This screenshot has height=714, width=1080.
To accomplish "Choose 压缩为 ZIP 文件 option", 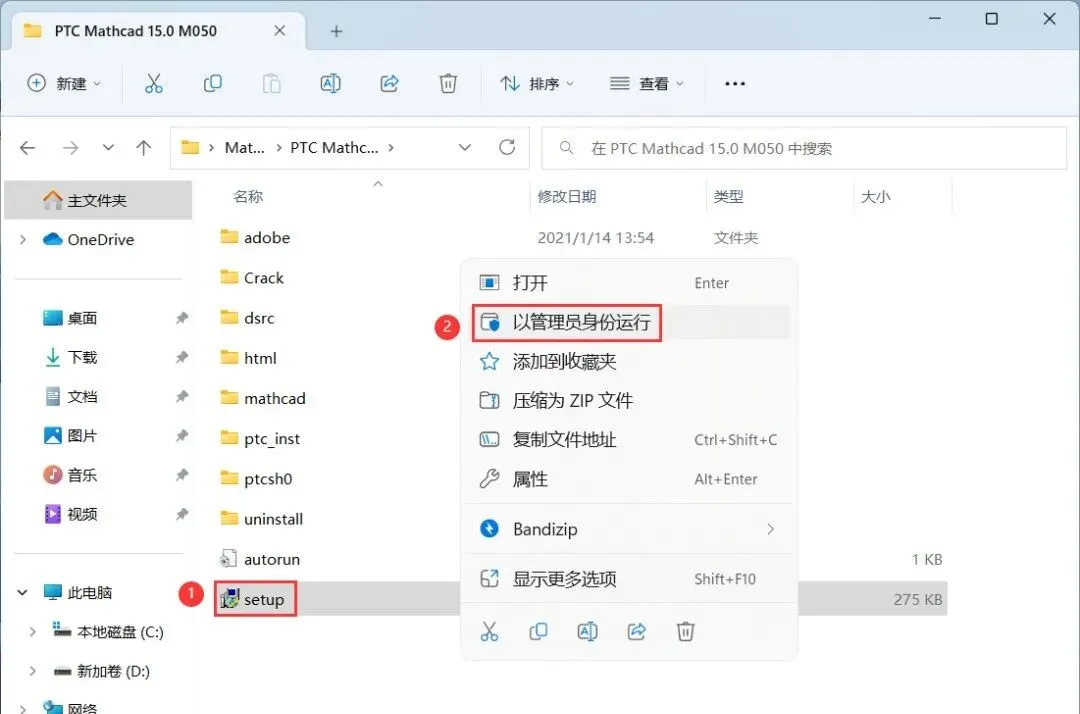I will click(x=629, y=401).
